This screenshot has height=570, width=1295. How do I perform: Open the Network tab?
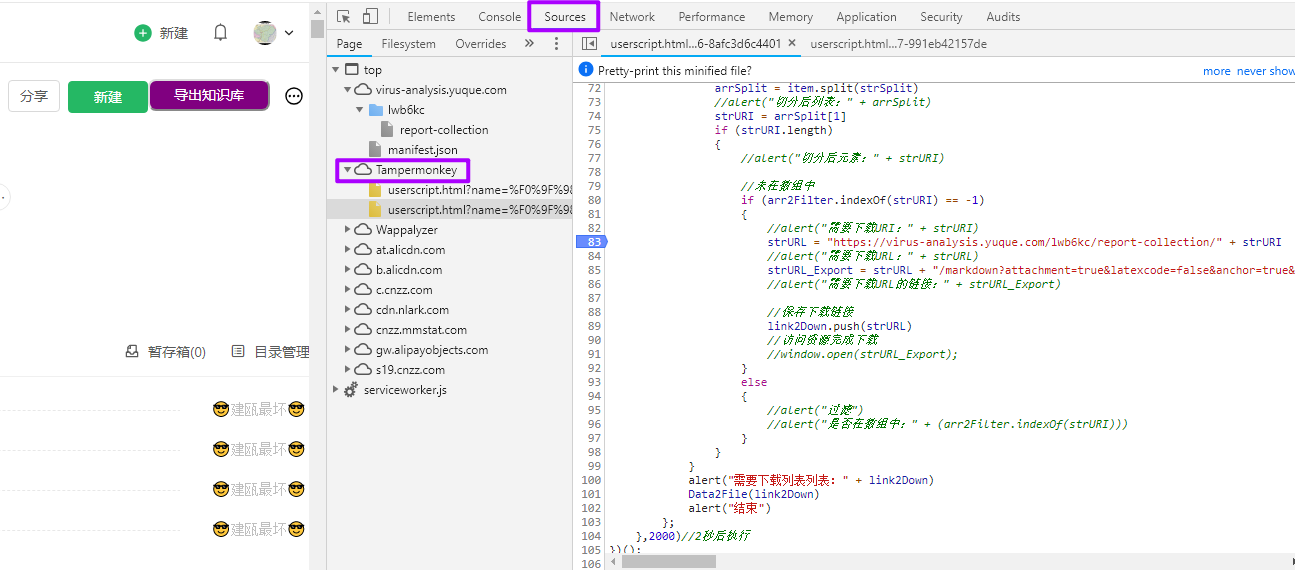coord(632,17)
